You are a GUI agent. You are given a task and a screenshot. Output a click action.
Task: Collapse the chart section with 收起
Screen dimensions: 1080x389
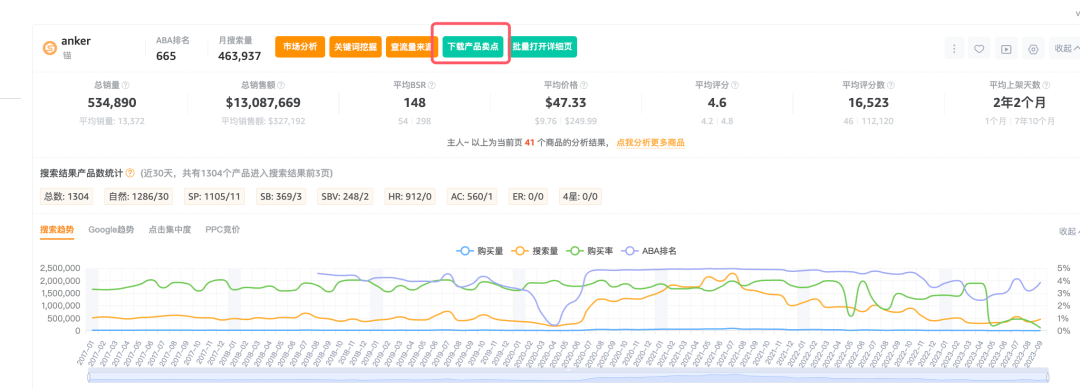click(x=1068, y=231)
